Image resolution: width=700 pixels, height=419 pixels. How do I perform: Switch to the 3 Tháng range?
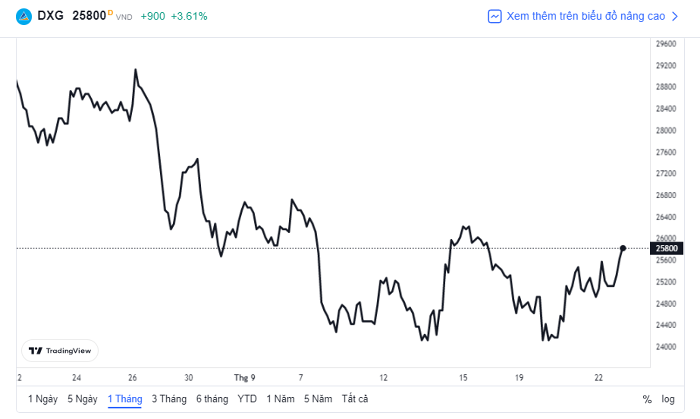click(169, 399)
